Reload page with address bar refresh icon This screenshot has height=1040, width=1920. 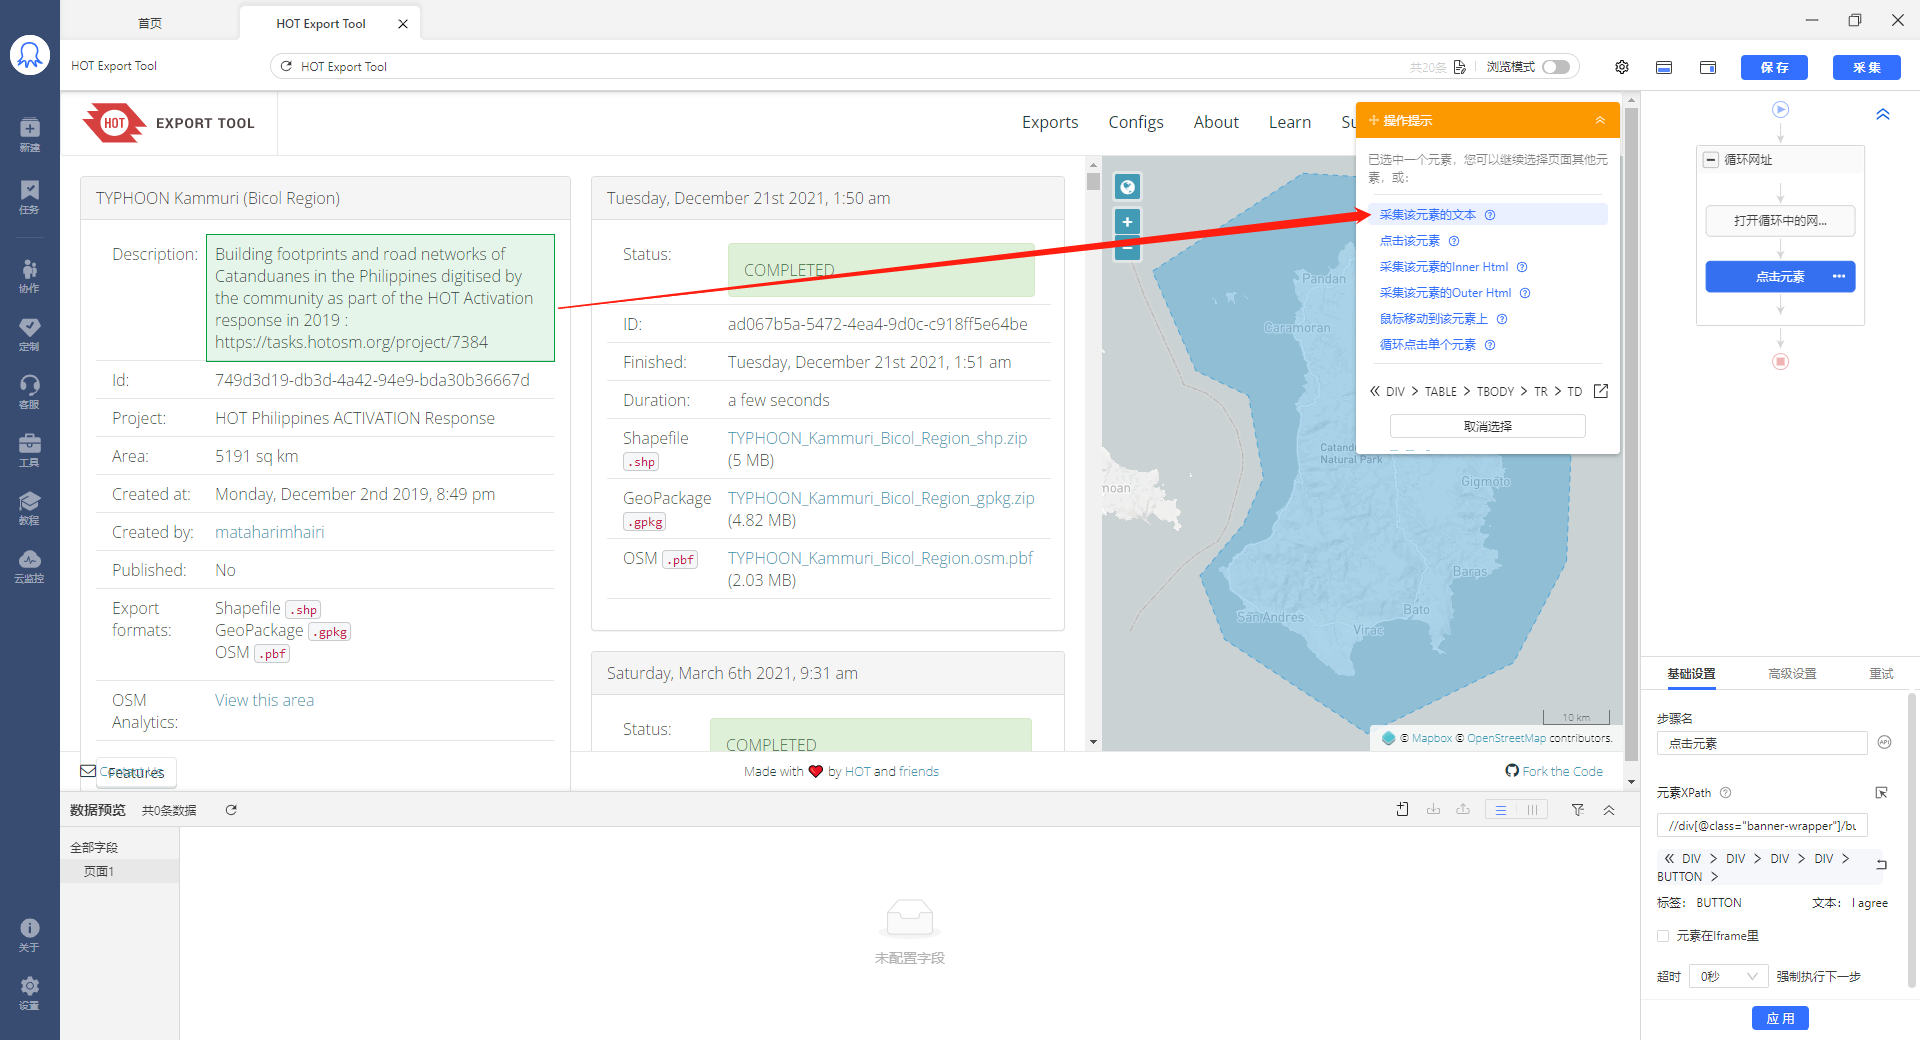(x=286, y=66)
